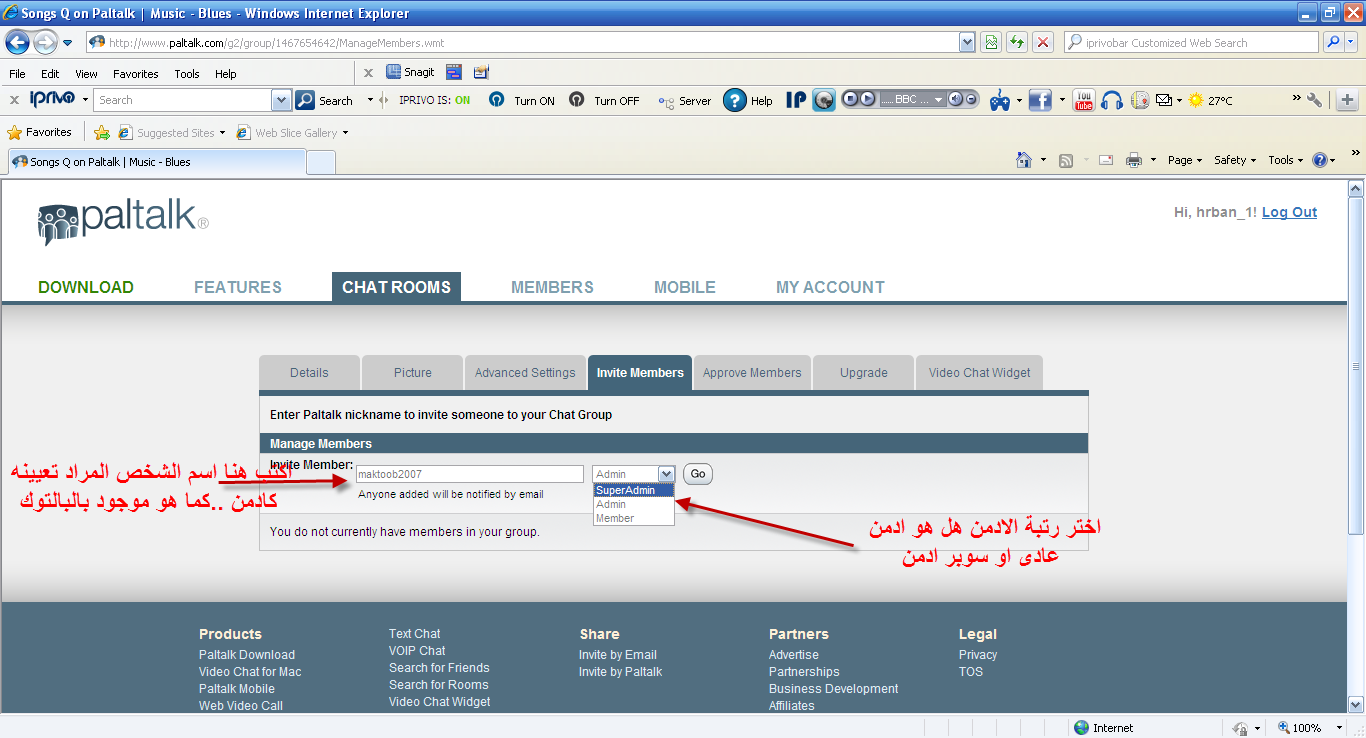The width and height of the screenshot is (1366, 738).
Task: Click the radio Play button in toolbar
Action: pos(867,99)
